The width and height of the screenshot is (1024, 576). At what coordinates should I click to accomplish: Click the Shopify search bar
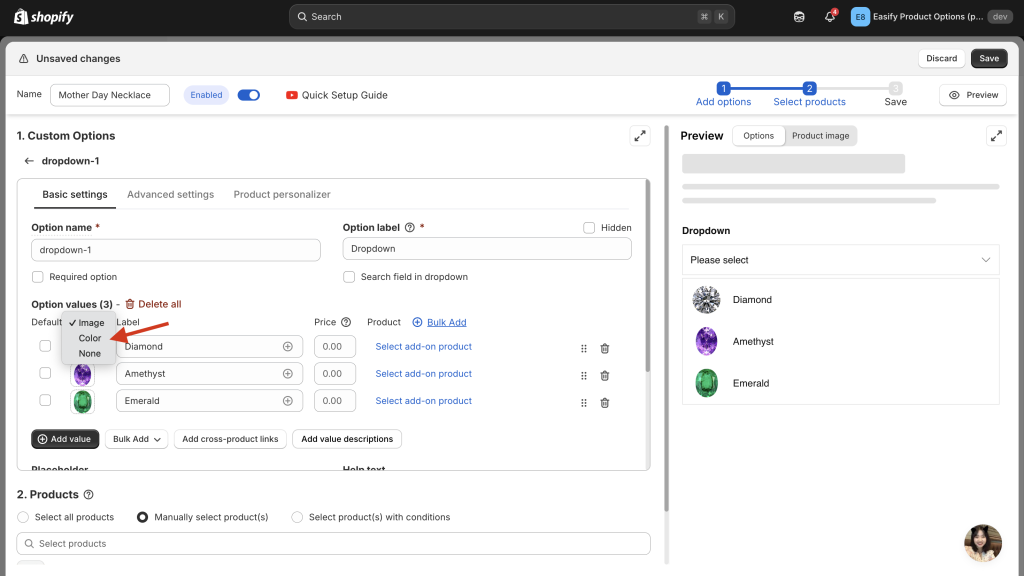[511, 17]
